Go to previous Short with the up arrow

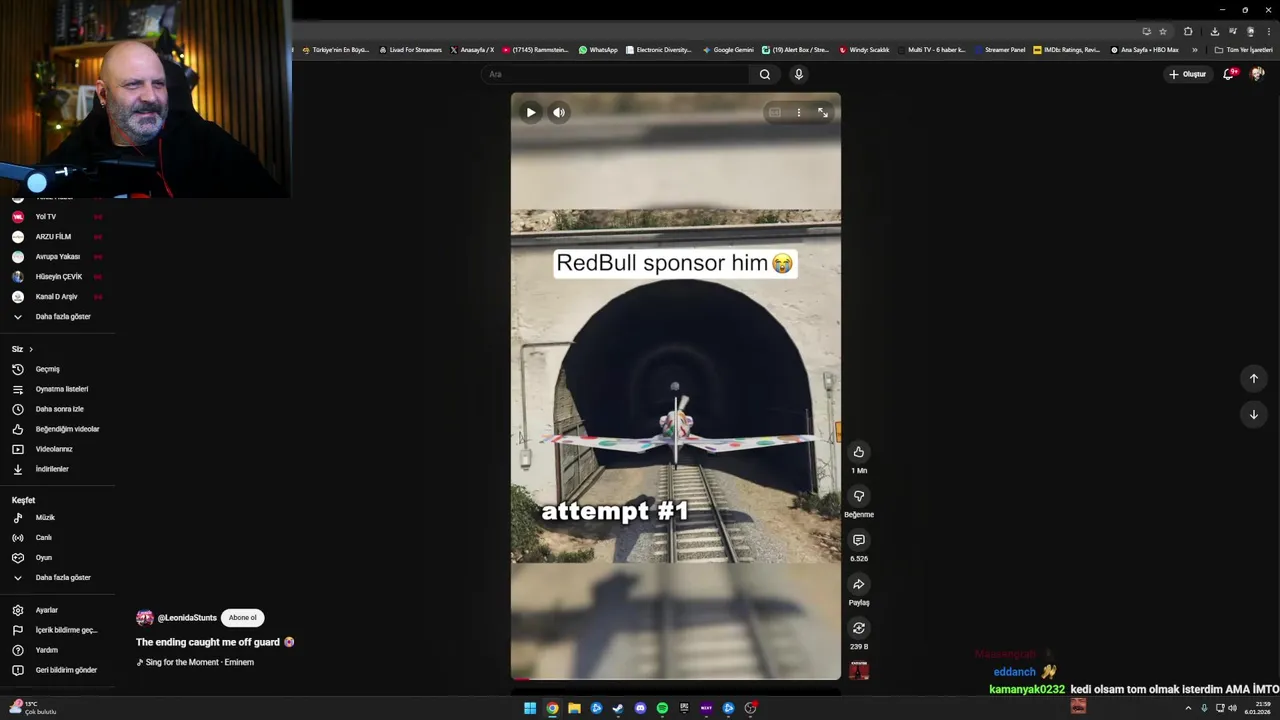[1254, 378]
